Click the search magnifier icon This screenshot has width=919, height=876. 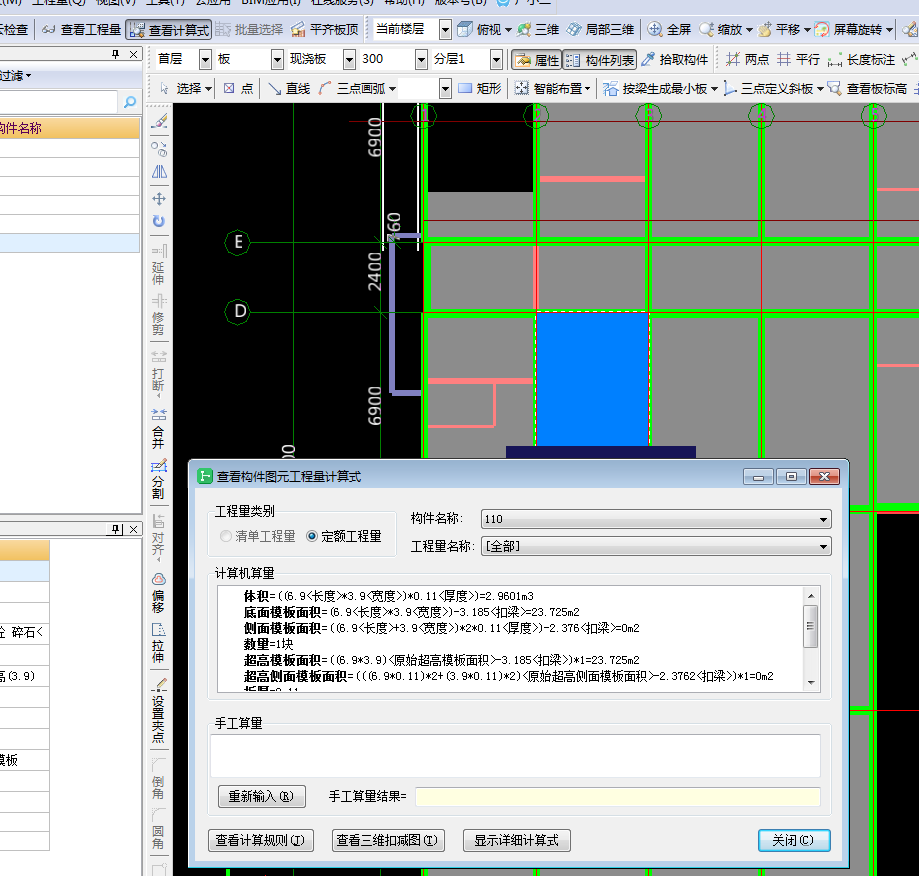pyautogui.click(x=130, y=103)
